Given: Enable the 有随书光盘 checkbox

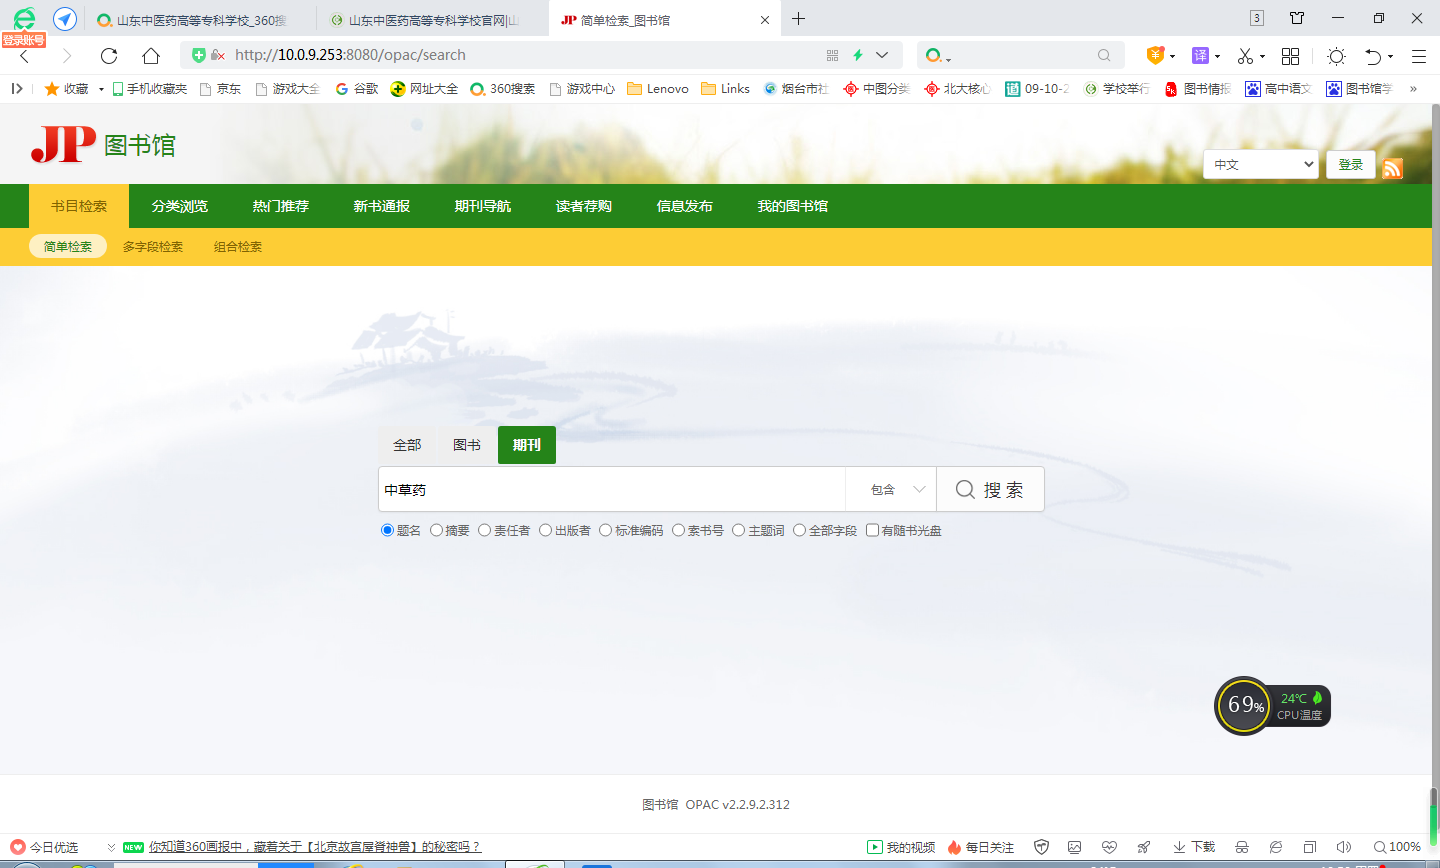Looking at the screenshot, I should 872,530.
